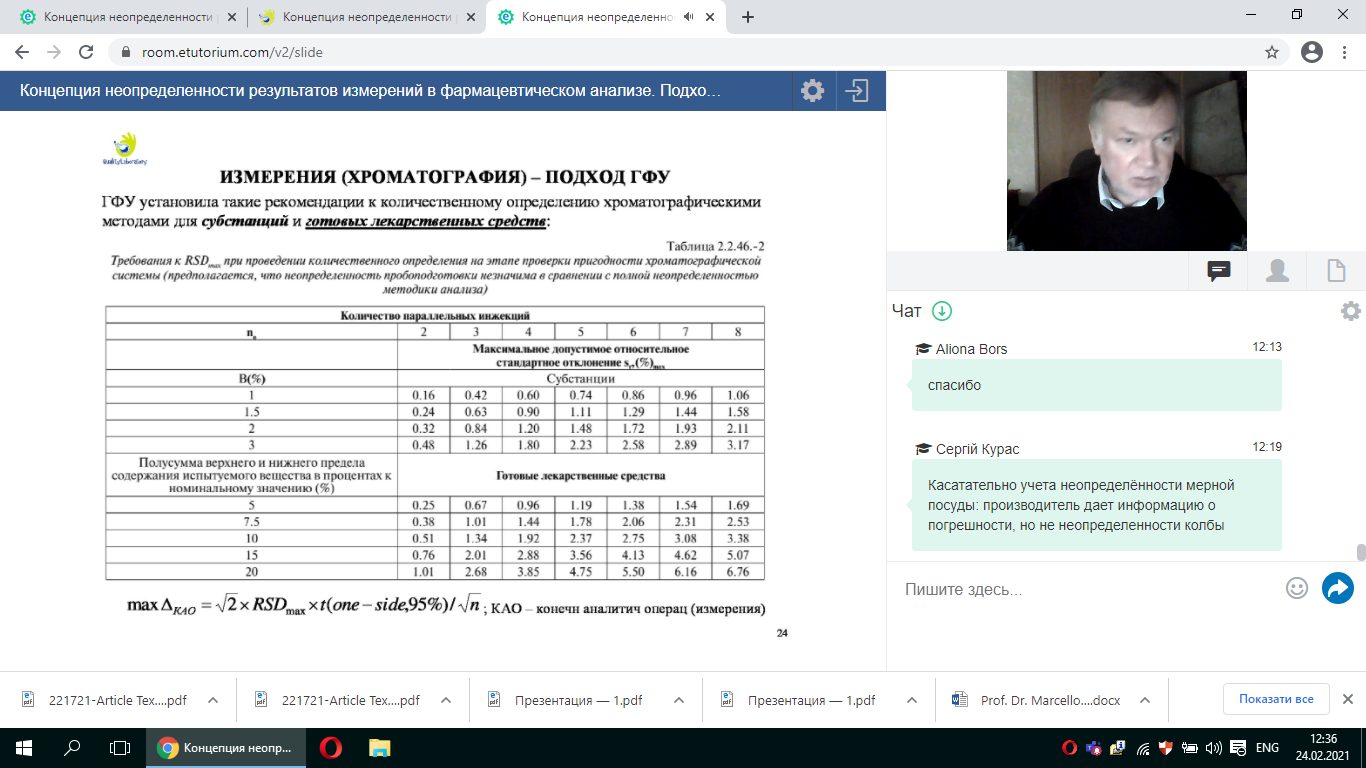1366x768 pixels.
Task: Open the emoji picker smiley
Action: click(x=1297, y=588)
